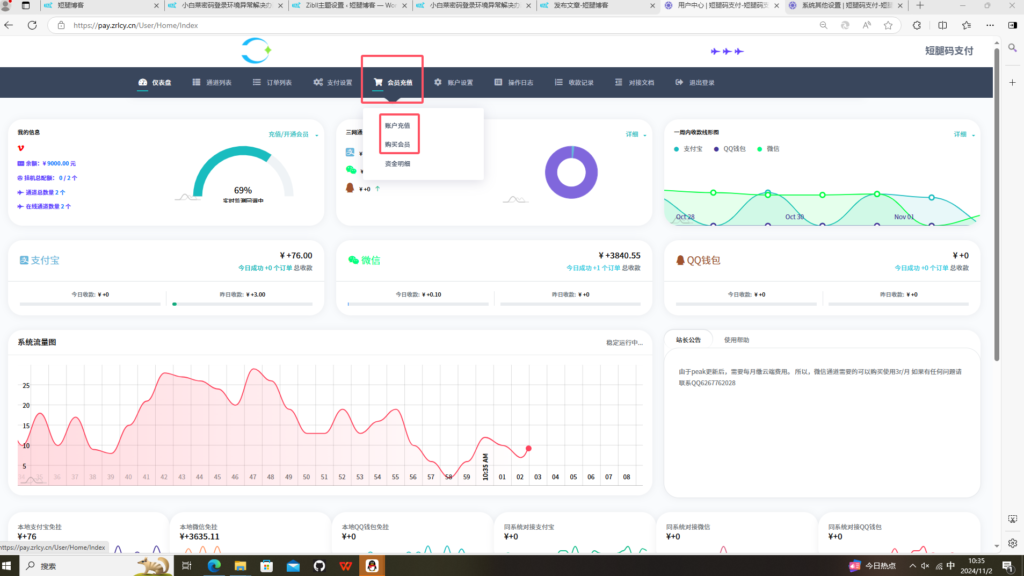The image size is (1024, 576).
Task: Click the 微信 card icon
Action: (x=353, y=260)
